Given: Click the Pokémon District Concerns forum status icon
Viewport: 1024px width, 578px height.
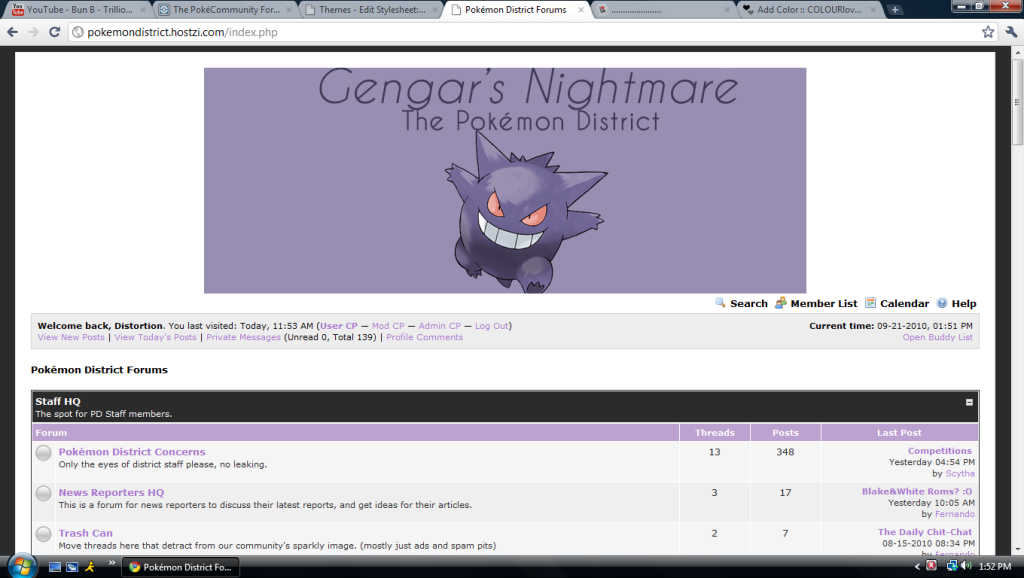Looking at the screenshot, I should pos(44,453).
